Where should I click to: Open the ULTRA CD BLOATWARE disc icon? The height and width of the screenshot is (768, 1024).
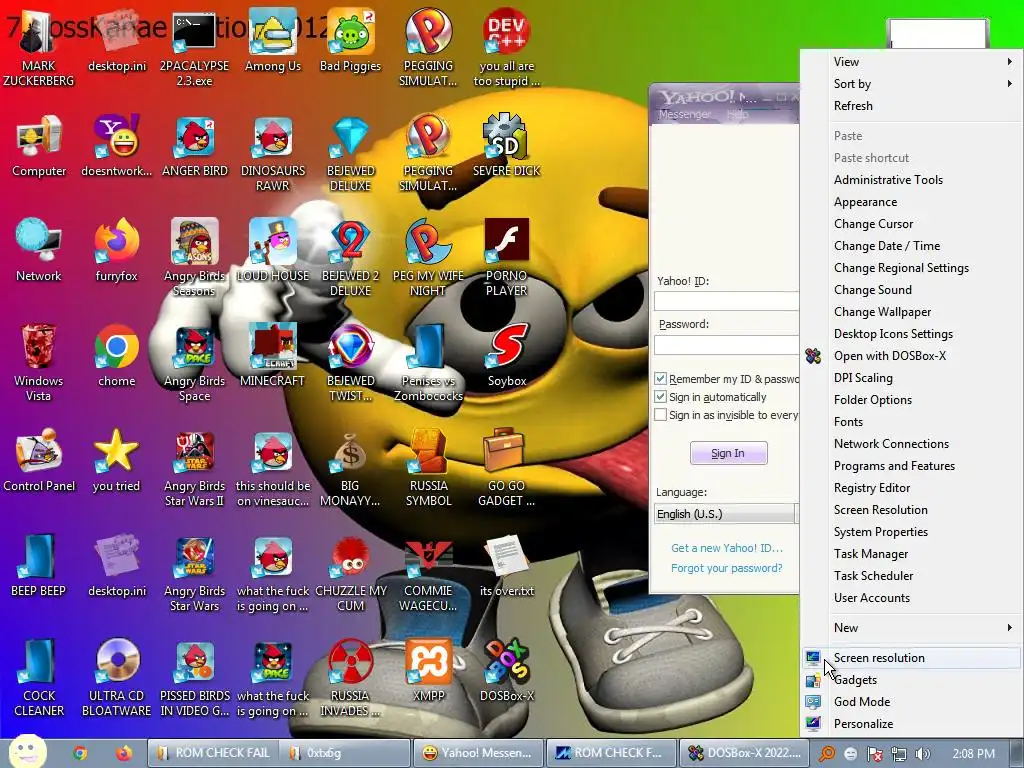click(117, 679)
